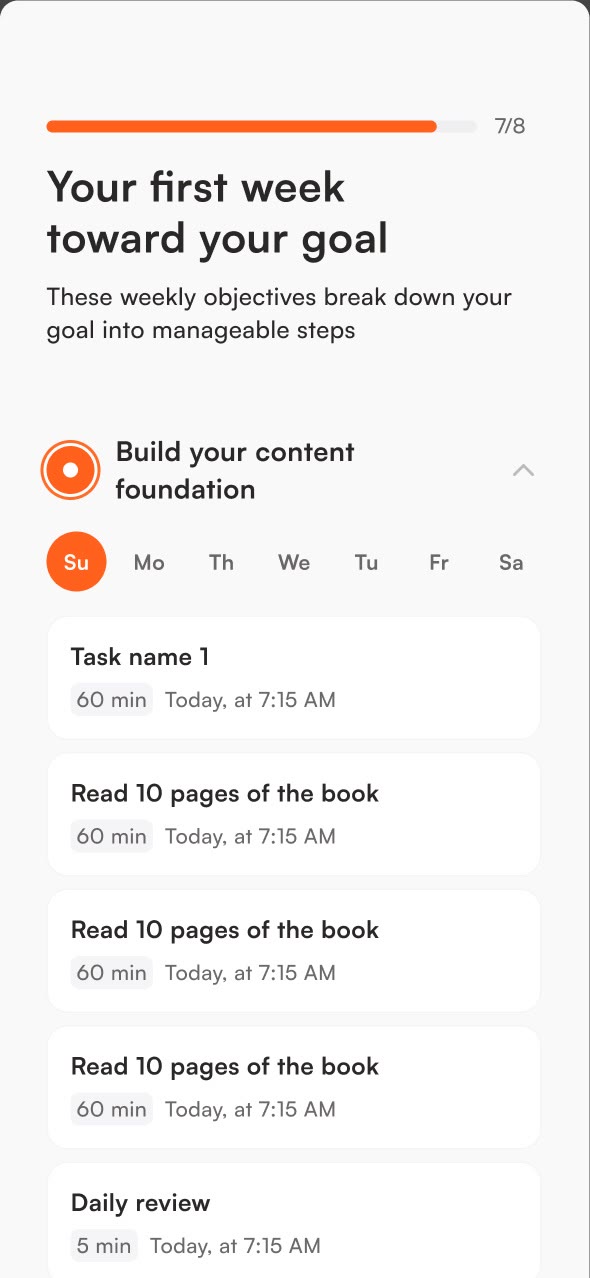Click the Your first week heading
Viewport: 590px width, 1278px height.
pyautogui.click(x=217, y=213)
